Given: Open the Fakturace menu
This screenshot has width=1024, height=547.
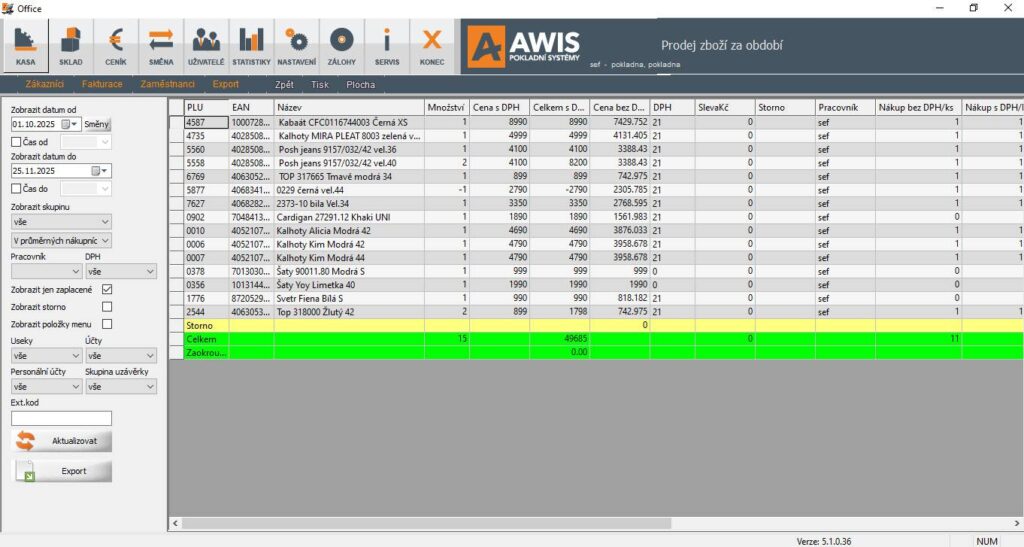Looking at the screenshot, I should tap(102, 84).
